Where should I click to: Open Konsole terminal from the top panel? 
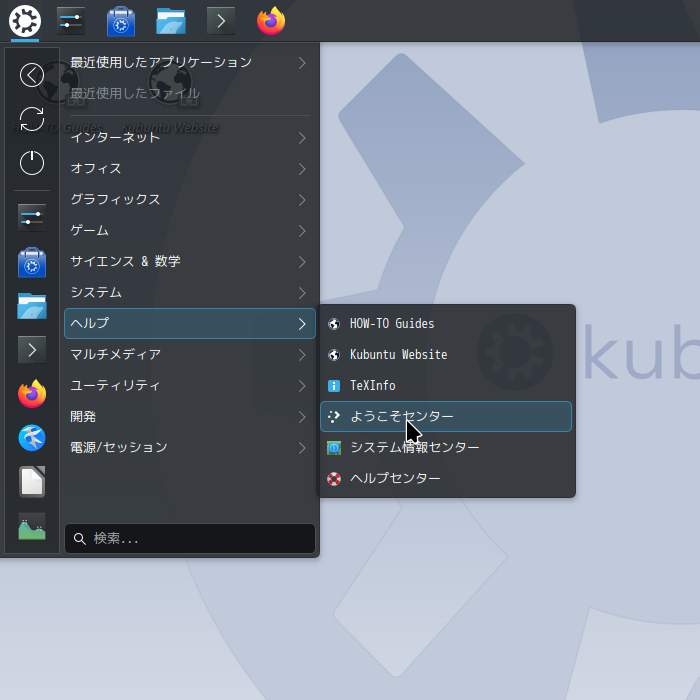tap(221, 21)
